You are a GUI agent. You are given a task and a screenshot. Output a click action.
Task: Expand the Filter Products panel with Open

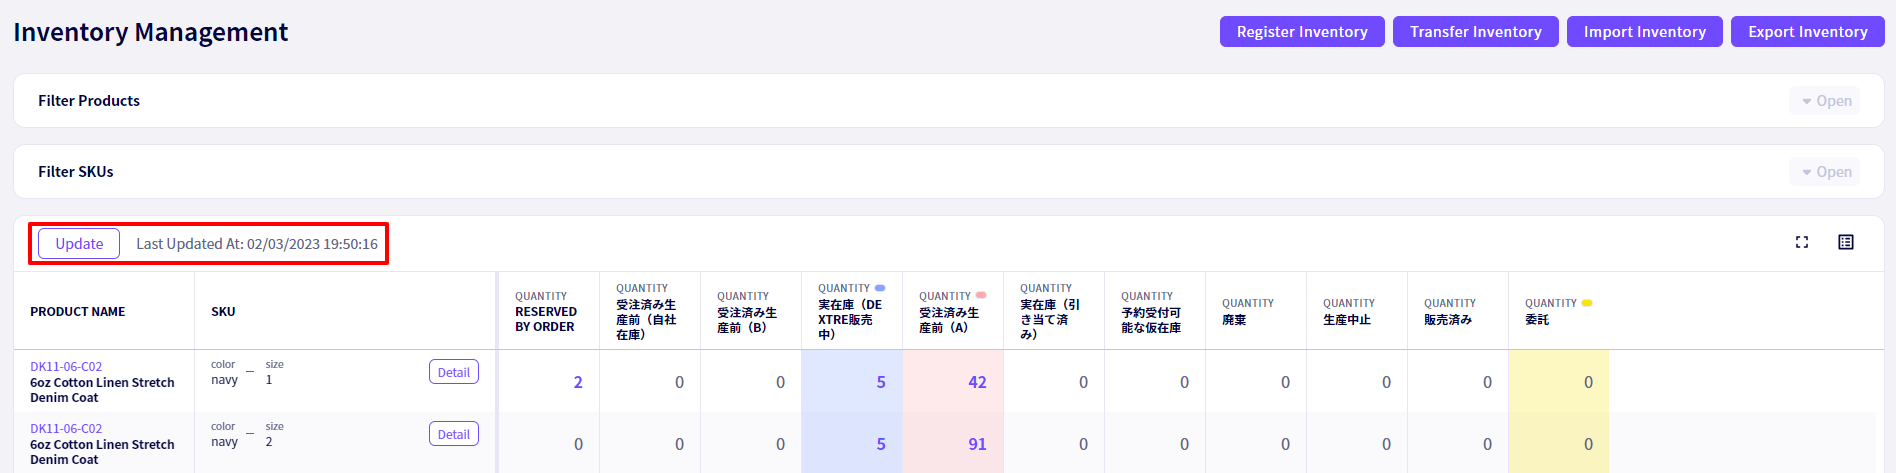click(1826, 101)
